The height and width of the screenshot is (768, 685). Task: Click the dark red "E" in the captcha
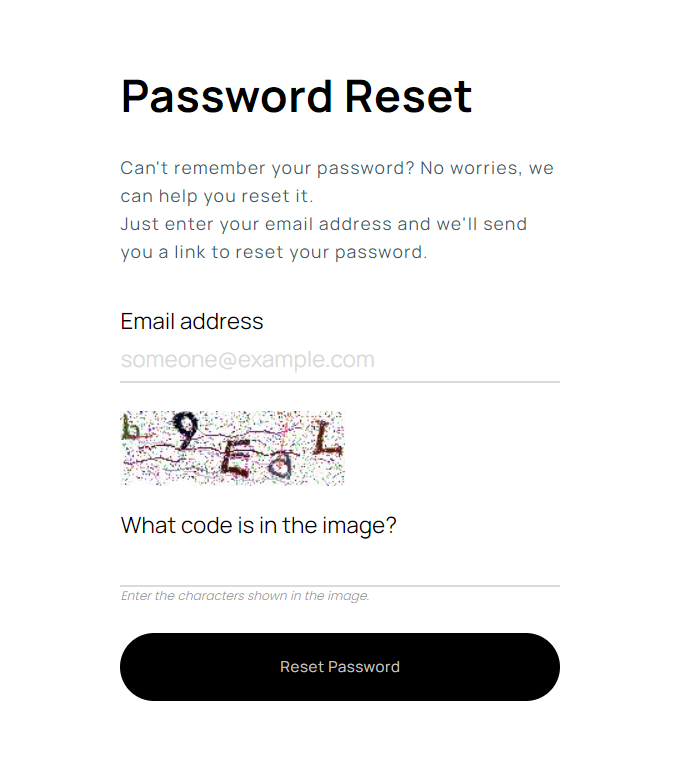click(x=238, y=460)
